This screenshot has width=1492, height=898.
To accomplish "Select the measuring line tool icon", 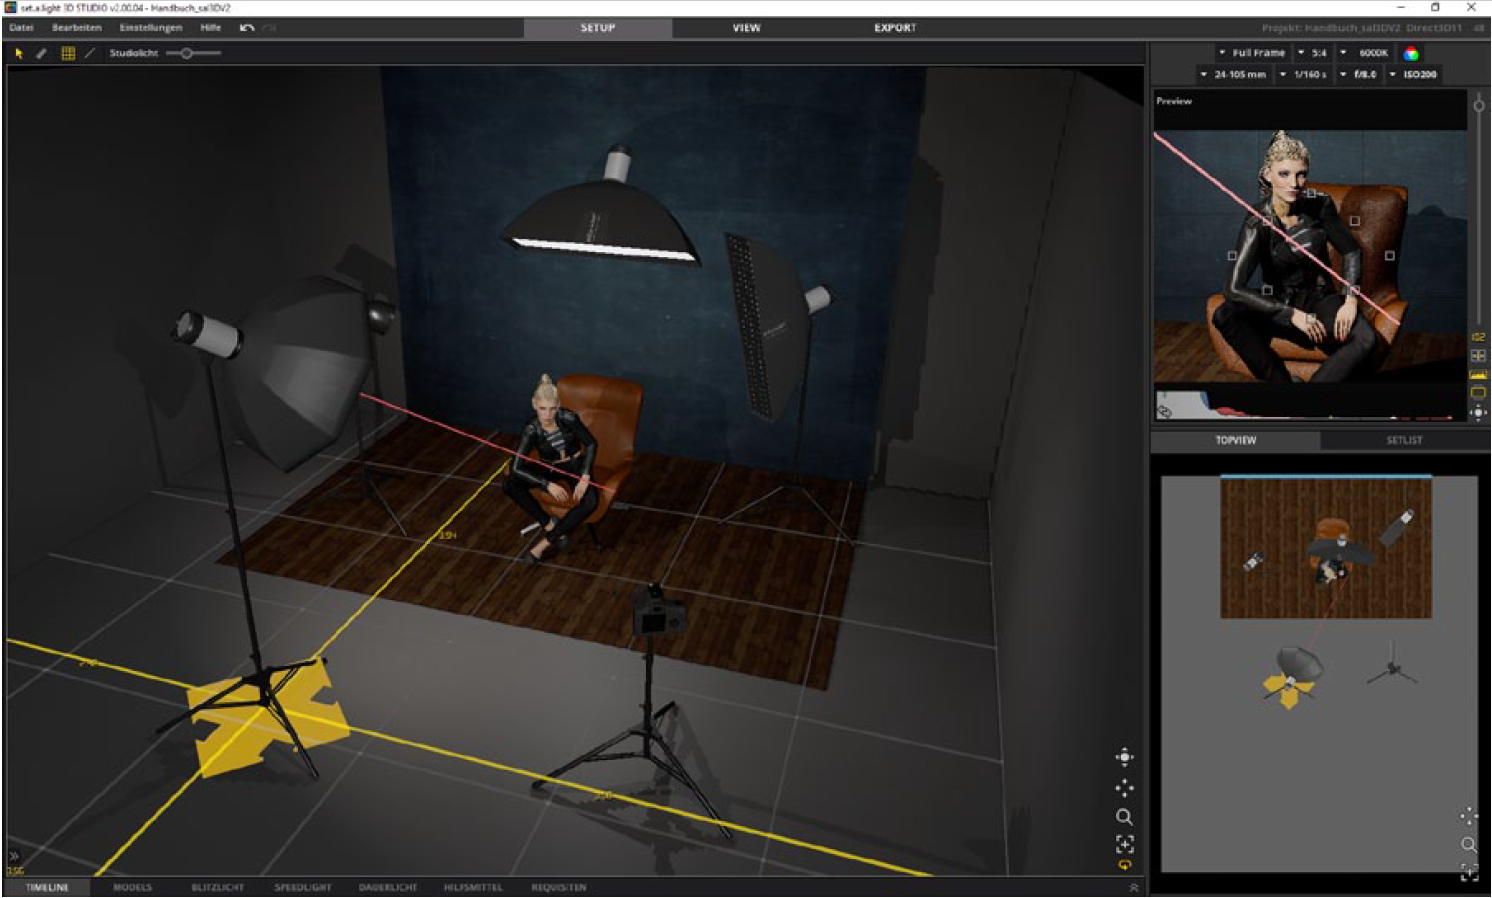I will click(90, 54).
